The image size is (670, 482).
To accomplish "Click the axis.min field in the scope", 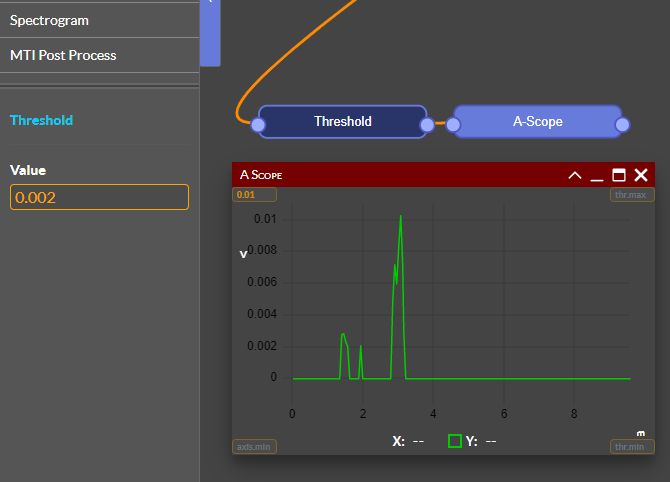I will click(x=254, y=447).
